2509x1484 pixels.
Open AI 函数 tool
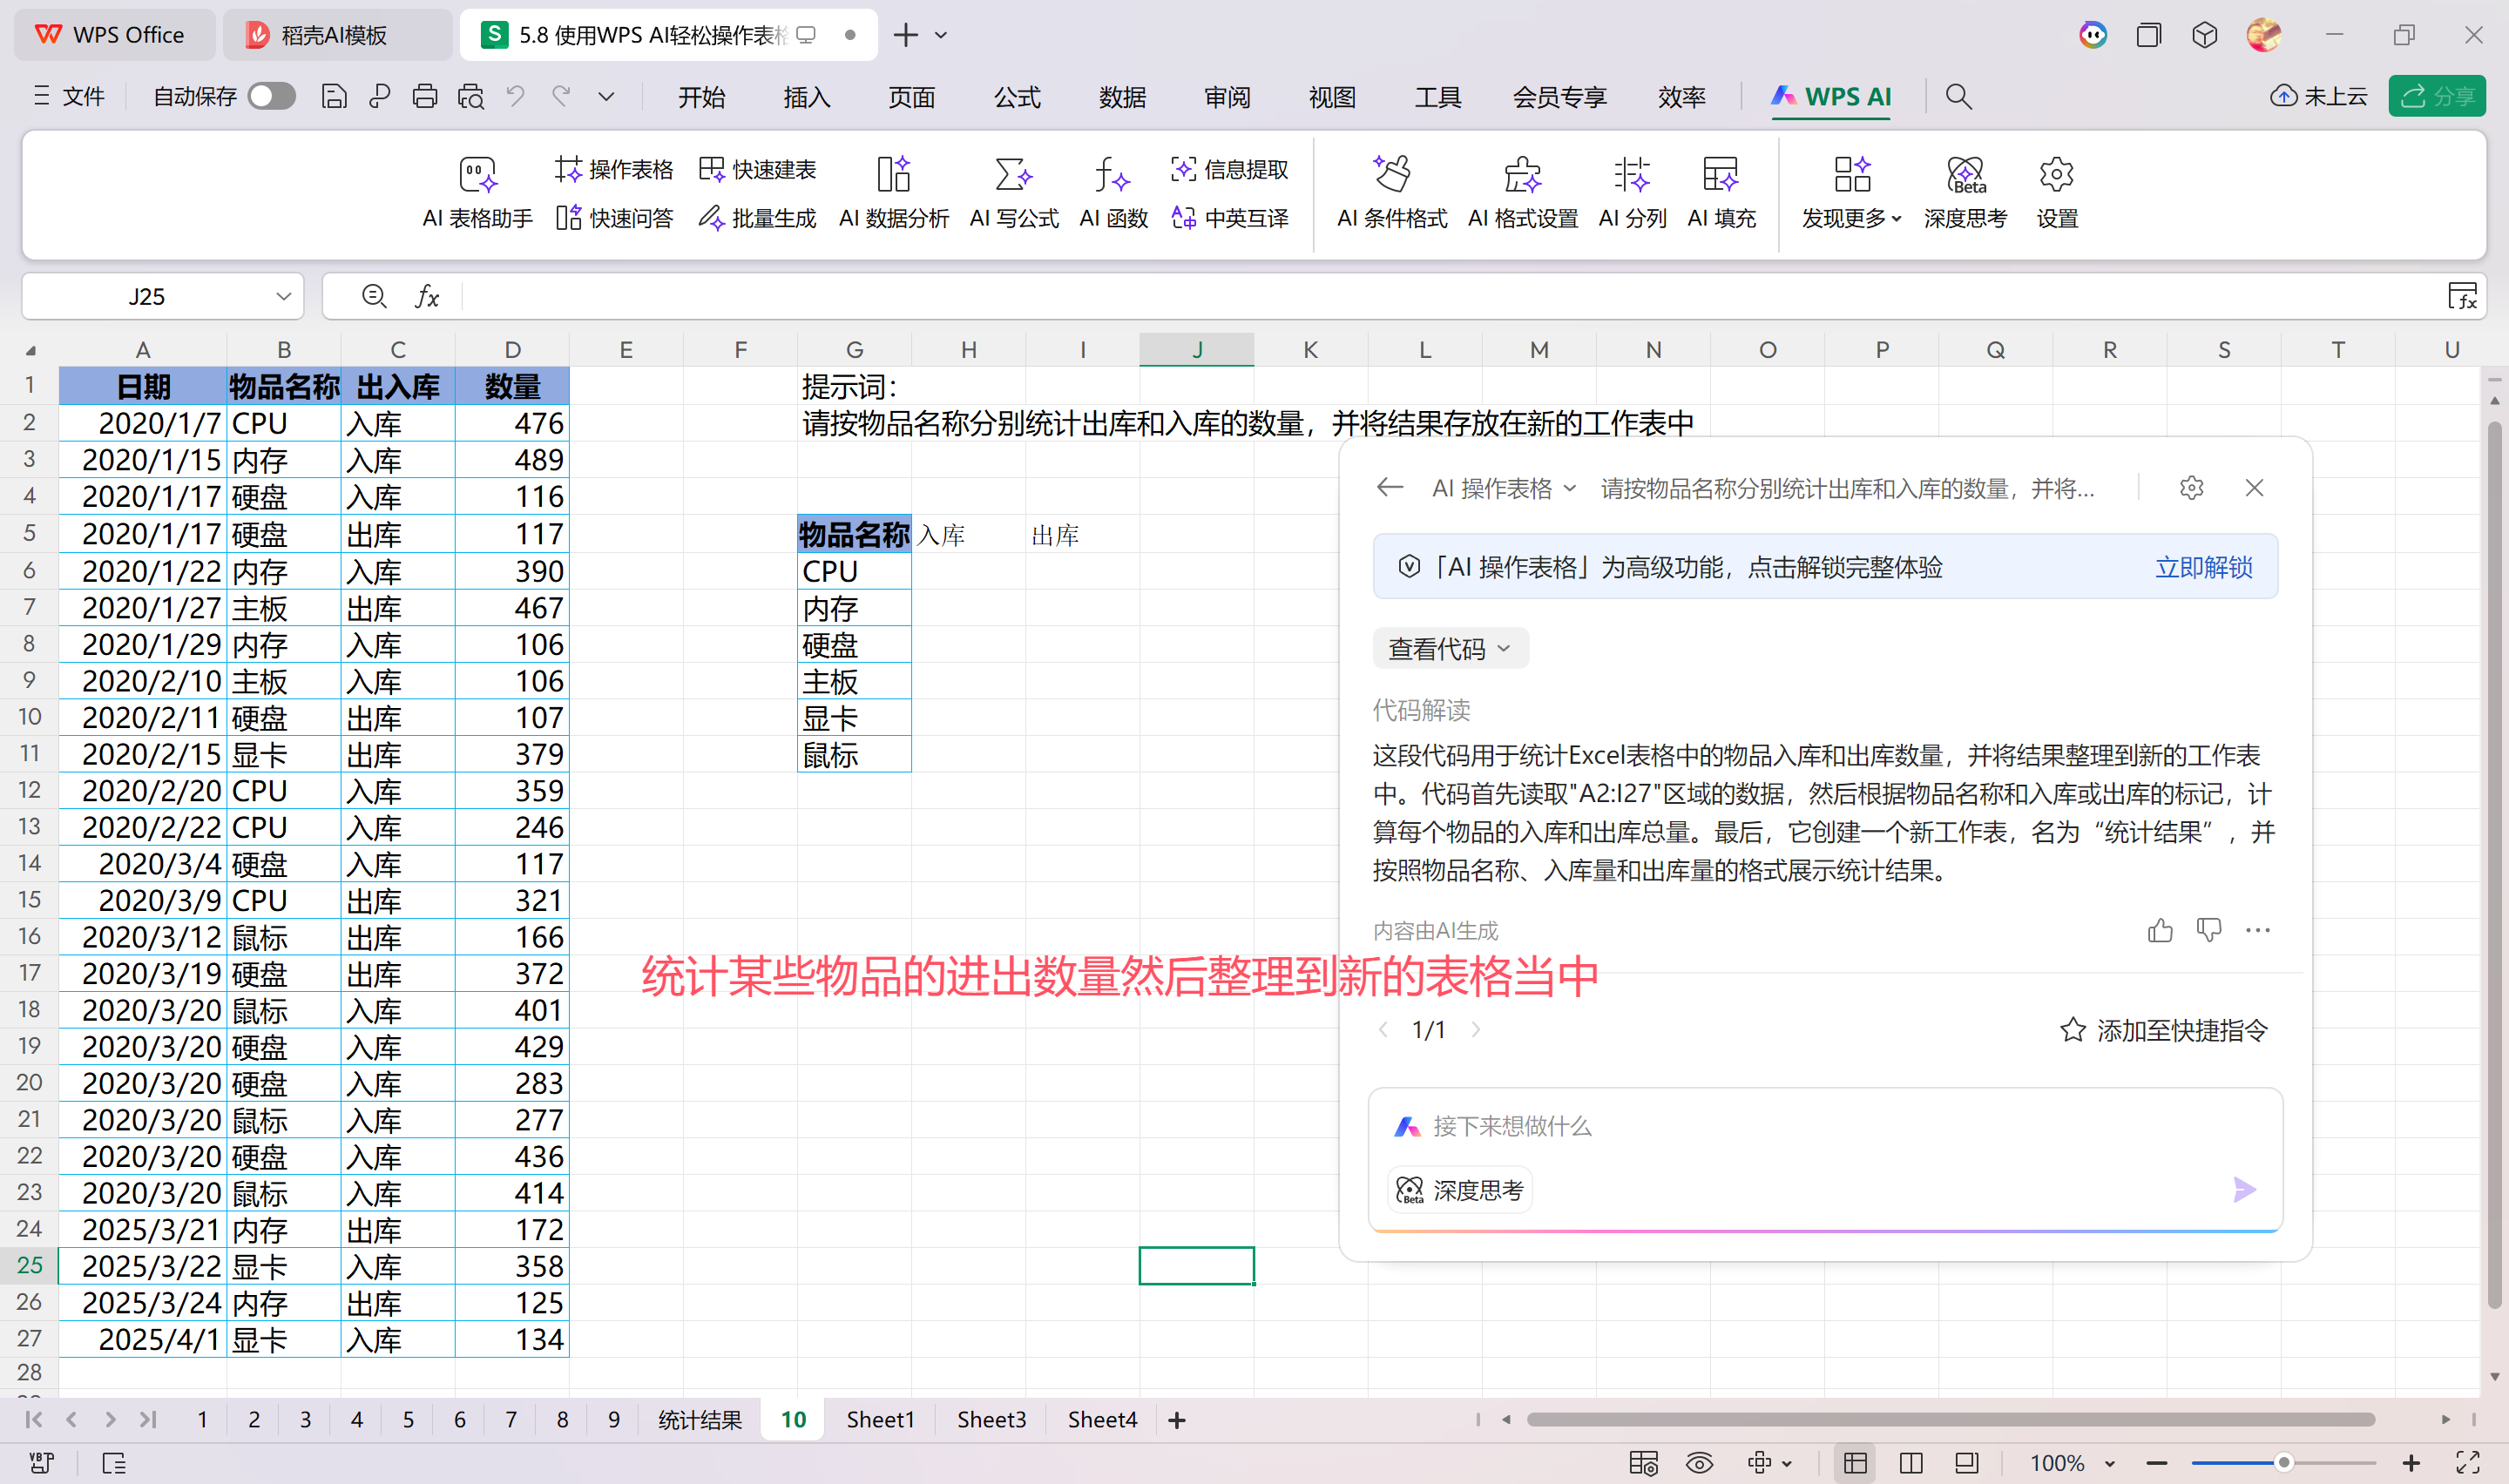(1113, 192)
